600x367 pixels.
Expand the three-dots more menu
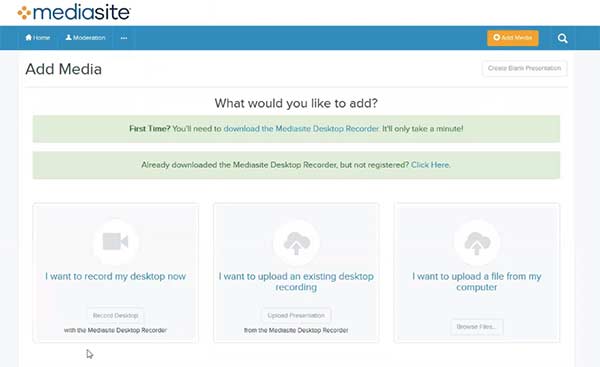click(124, 38)
